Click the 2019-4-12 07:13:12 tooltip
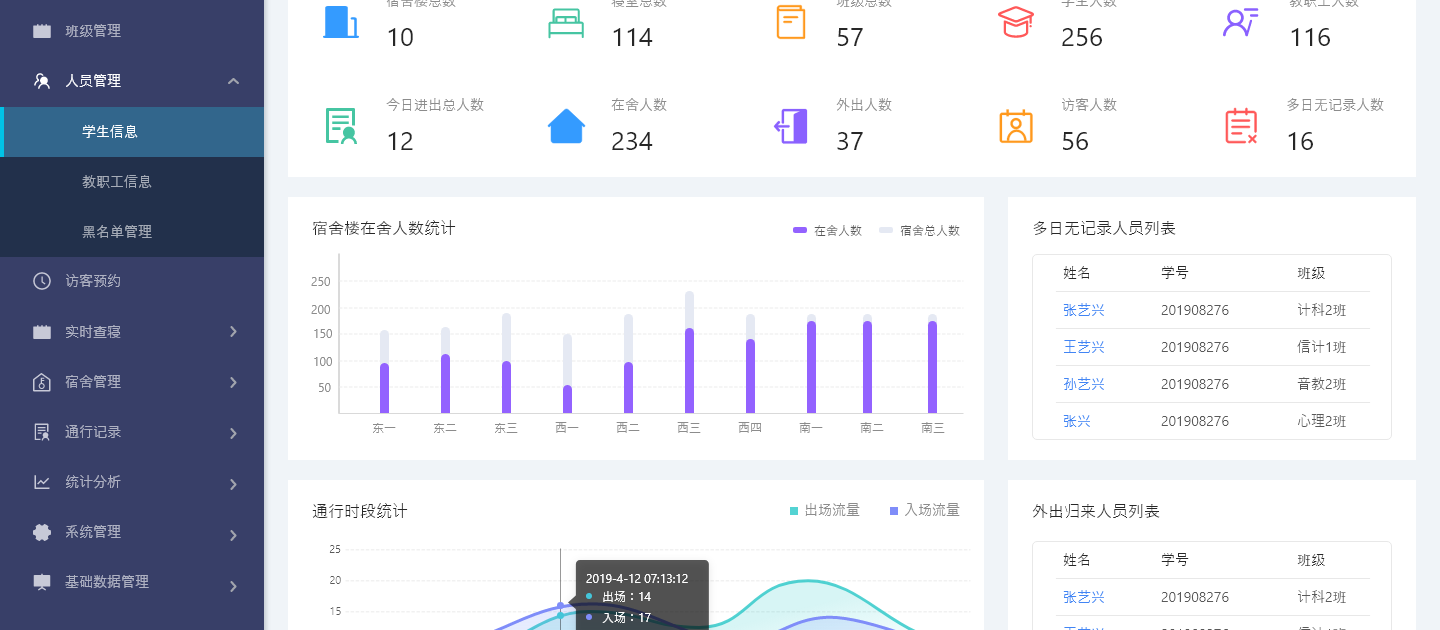Screen dimensions: 1440x630 pos(642,595)
